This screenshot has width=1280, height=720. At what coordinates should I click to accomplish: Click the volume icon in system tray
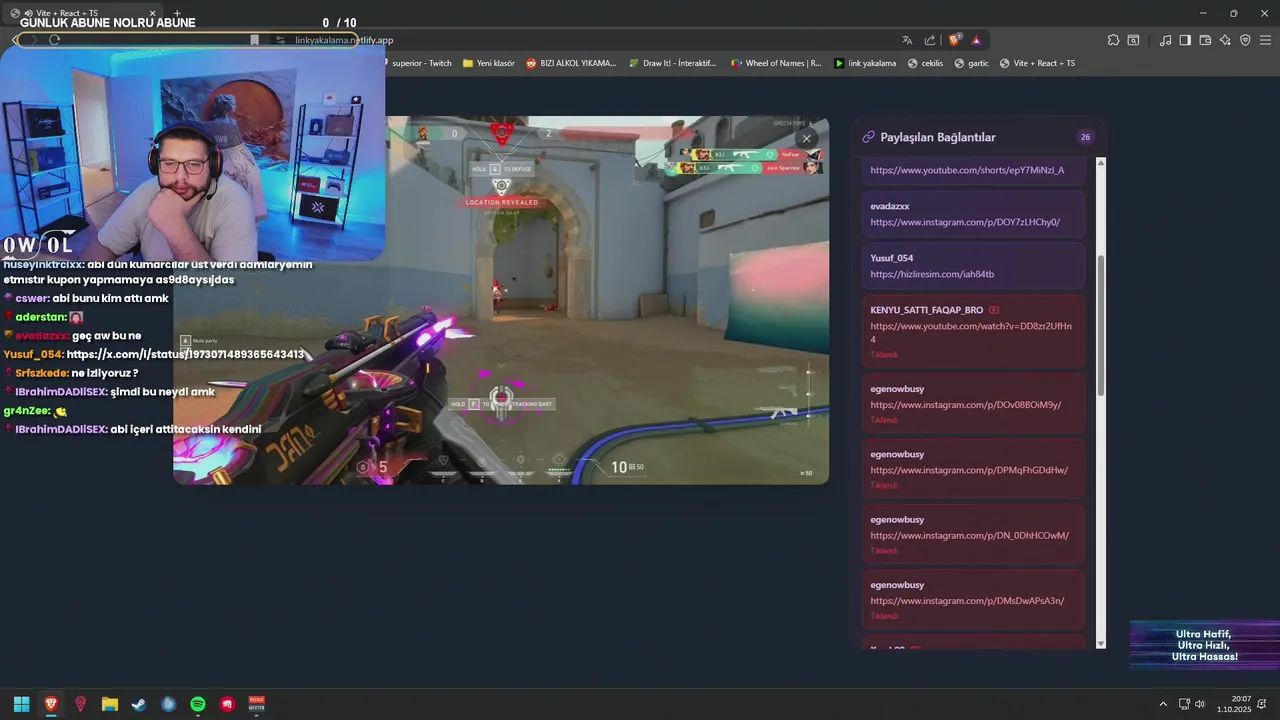(x=1200, y=704)
